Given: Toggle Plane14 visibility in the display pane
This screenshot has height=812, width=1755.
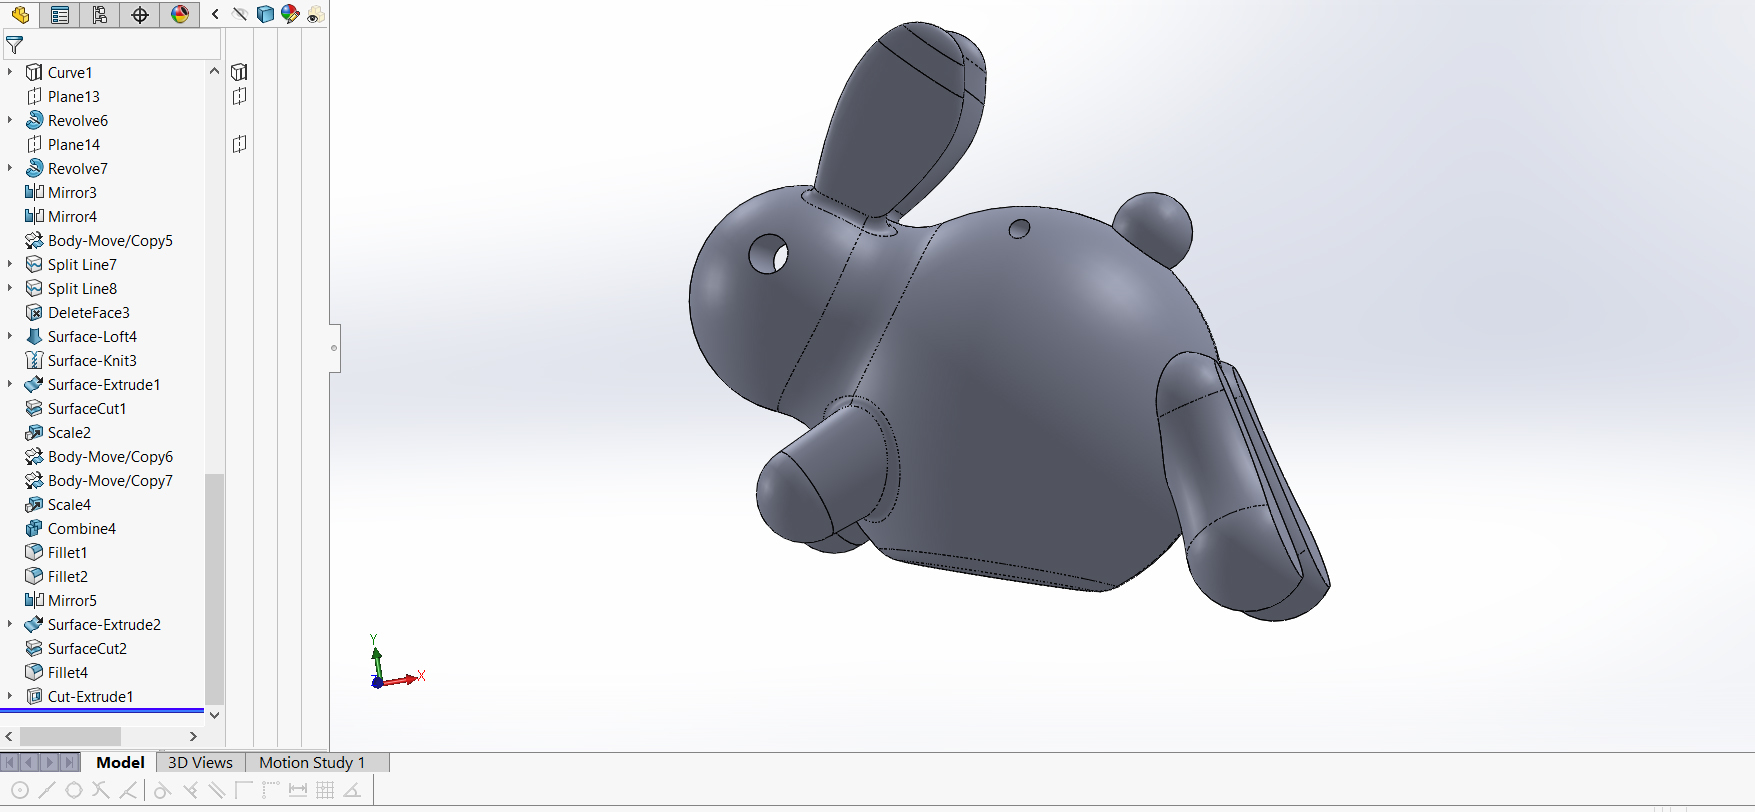Looking at the screenshot, I should pyautogui.click(x=239, y=144).
